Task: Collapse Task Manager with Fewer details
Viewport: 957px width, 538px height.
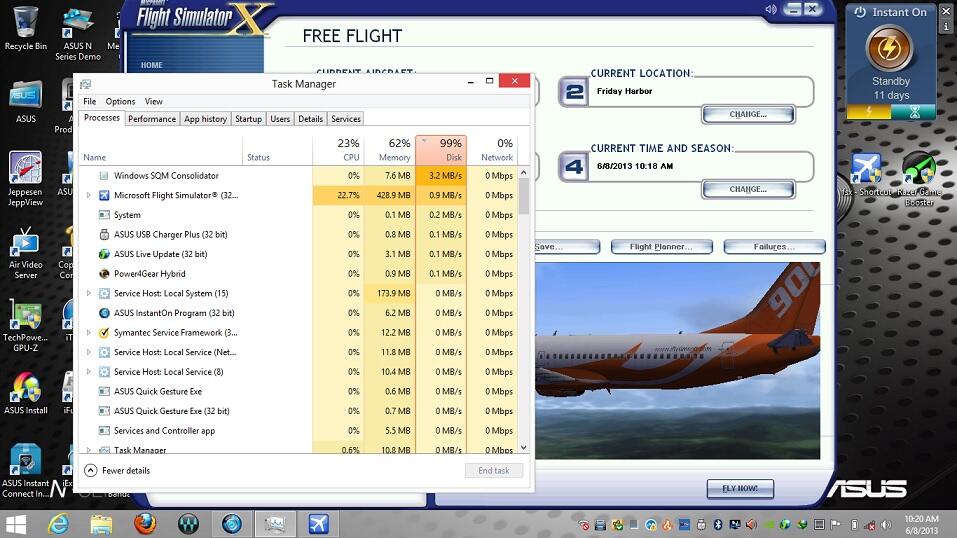Action: [117, 470]
